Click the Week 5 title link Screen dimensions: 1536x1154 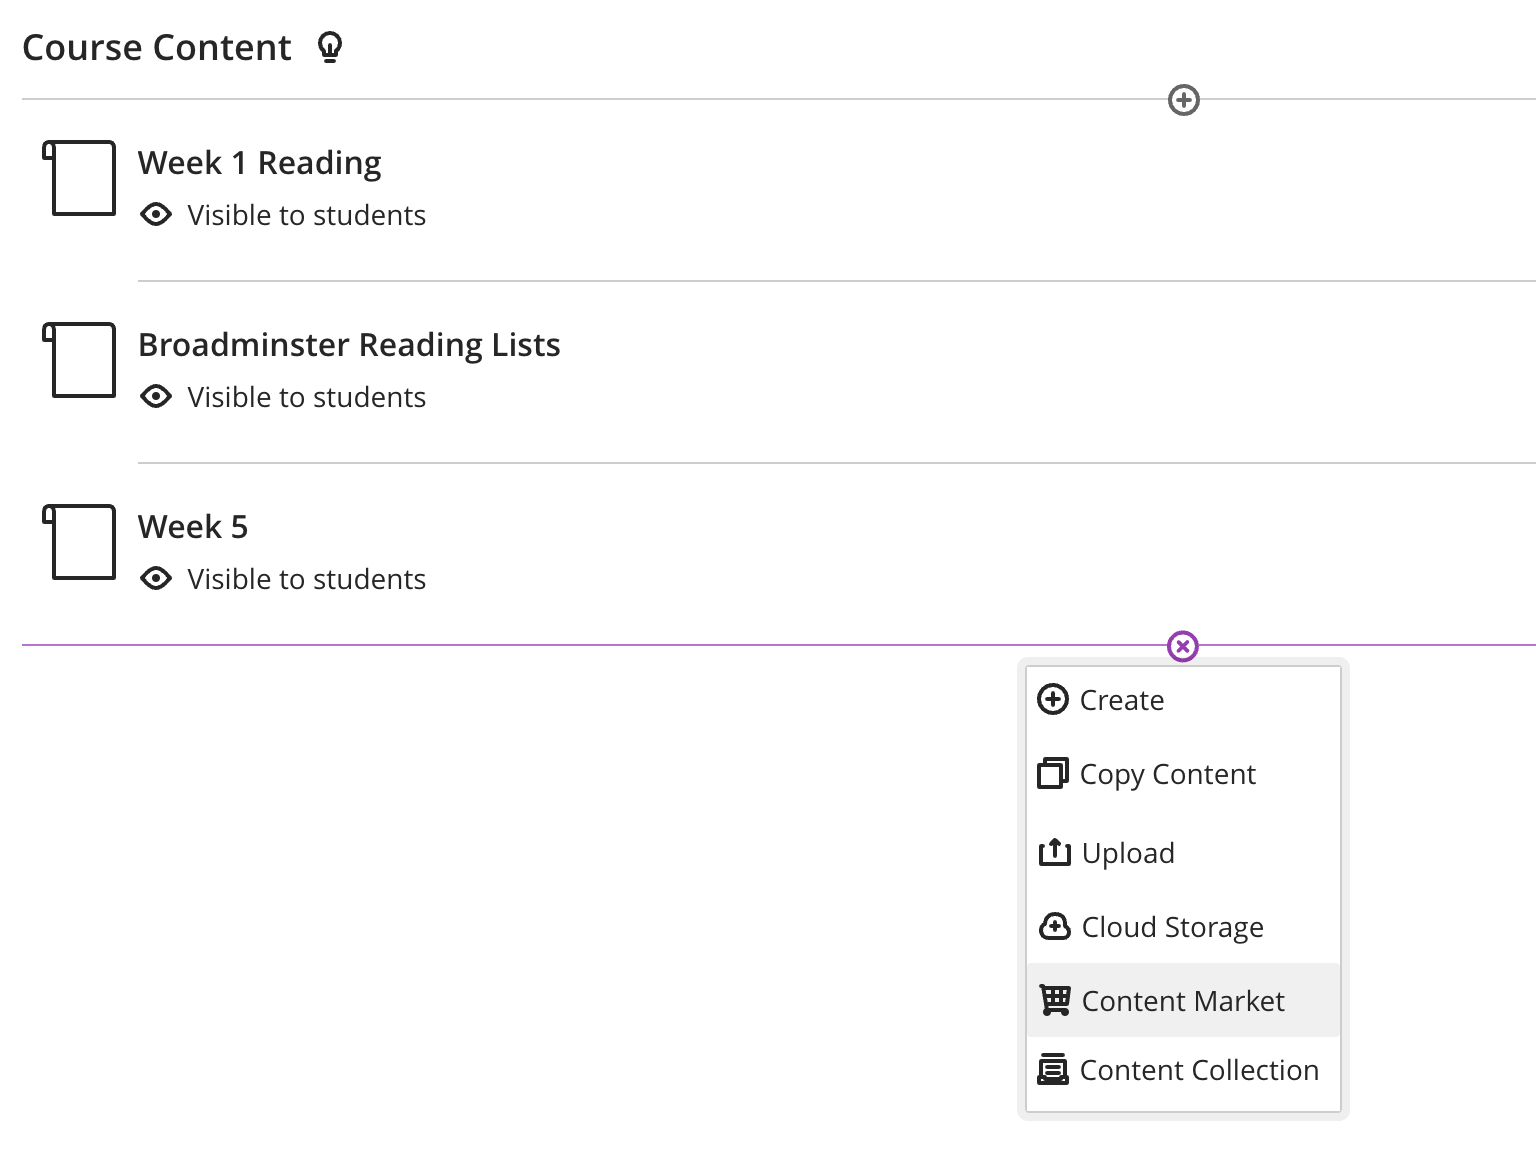[x=193, y=527]
